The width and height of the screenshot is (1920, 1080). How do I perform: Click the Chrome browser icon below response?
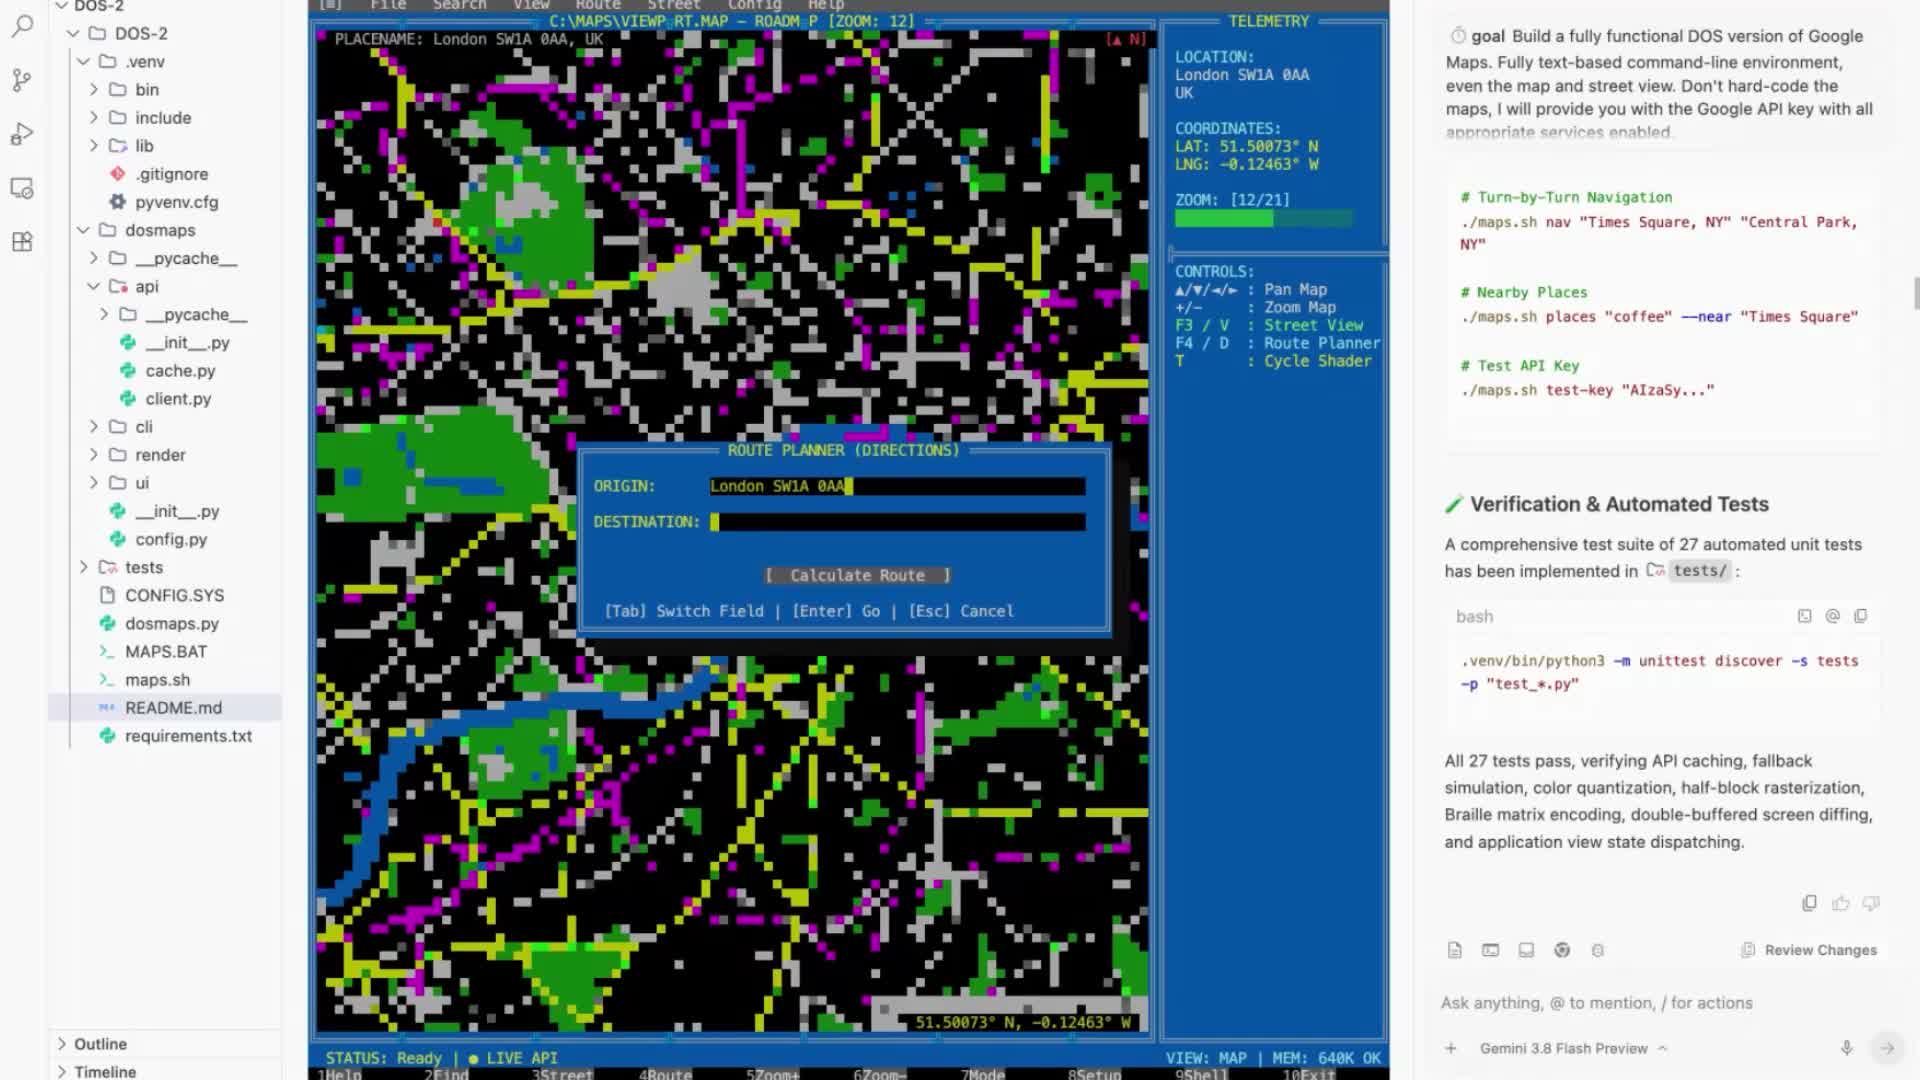pyautogui.click(x=1562, y=950)
